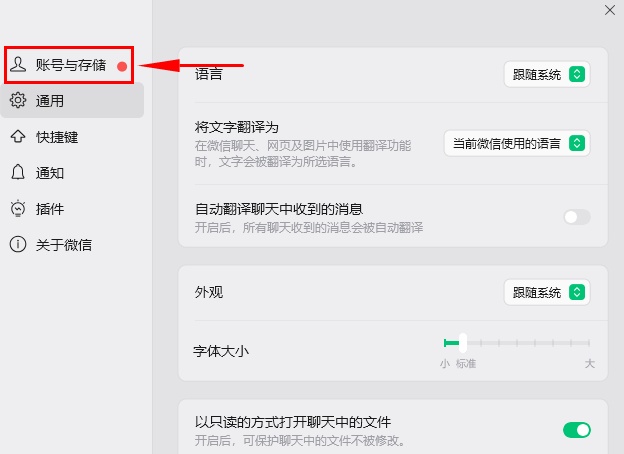Image resolution: width=624 pixels, height=454 pixels.
Task: Switch to the 快捷键 tab
Action: coord(72,136)
